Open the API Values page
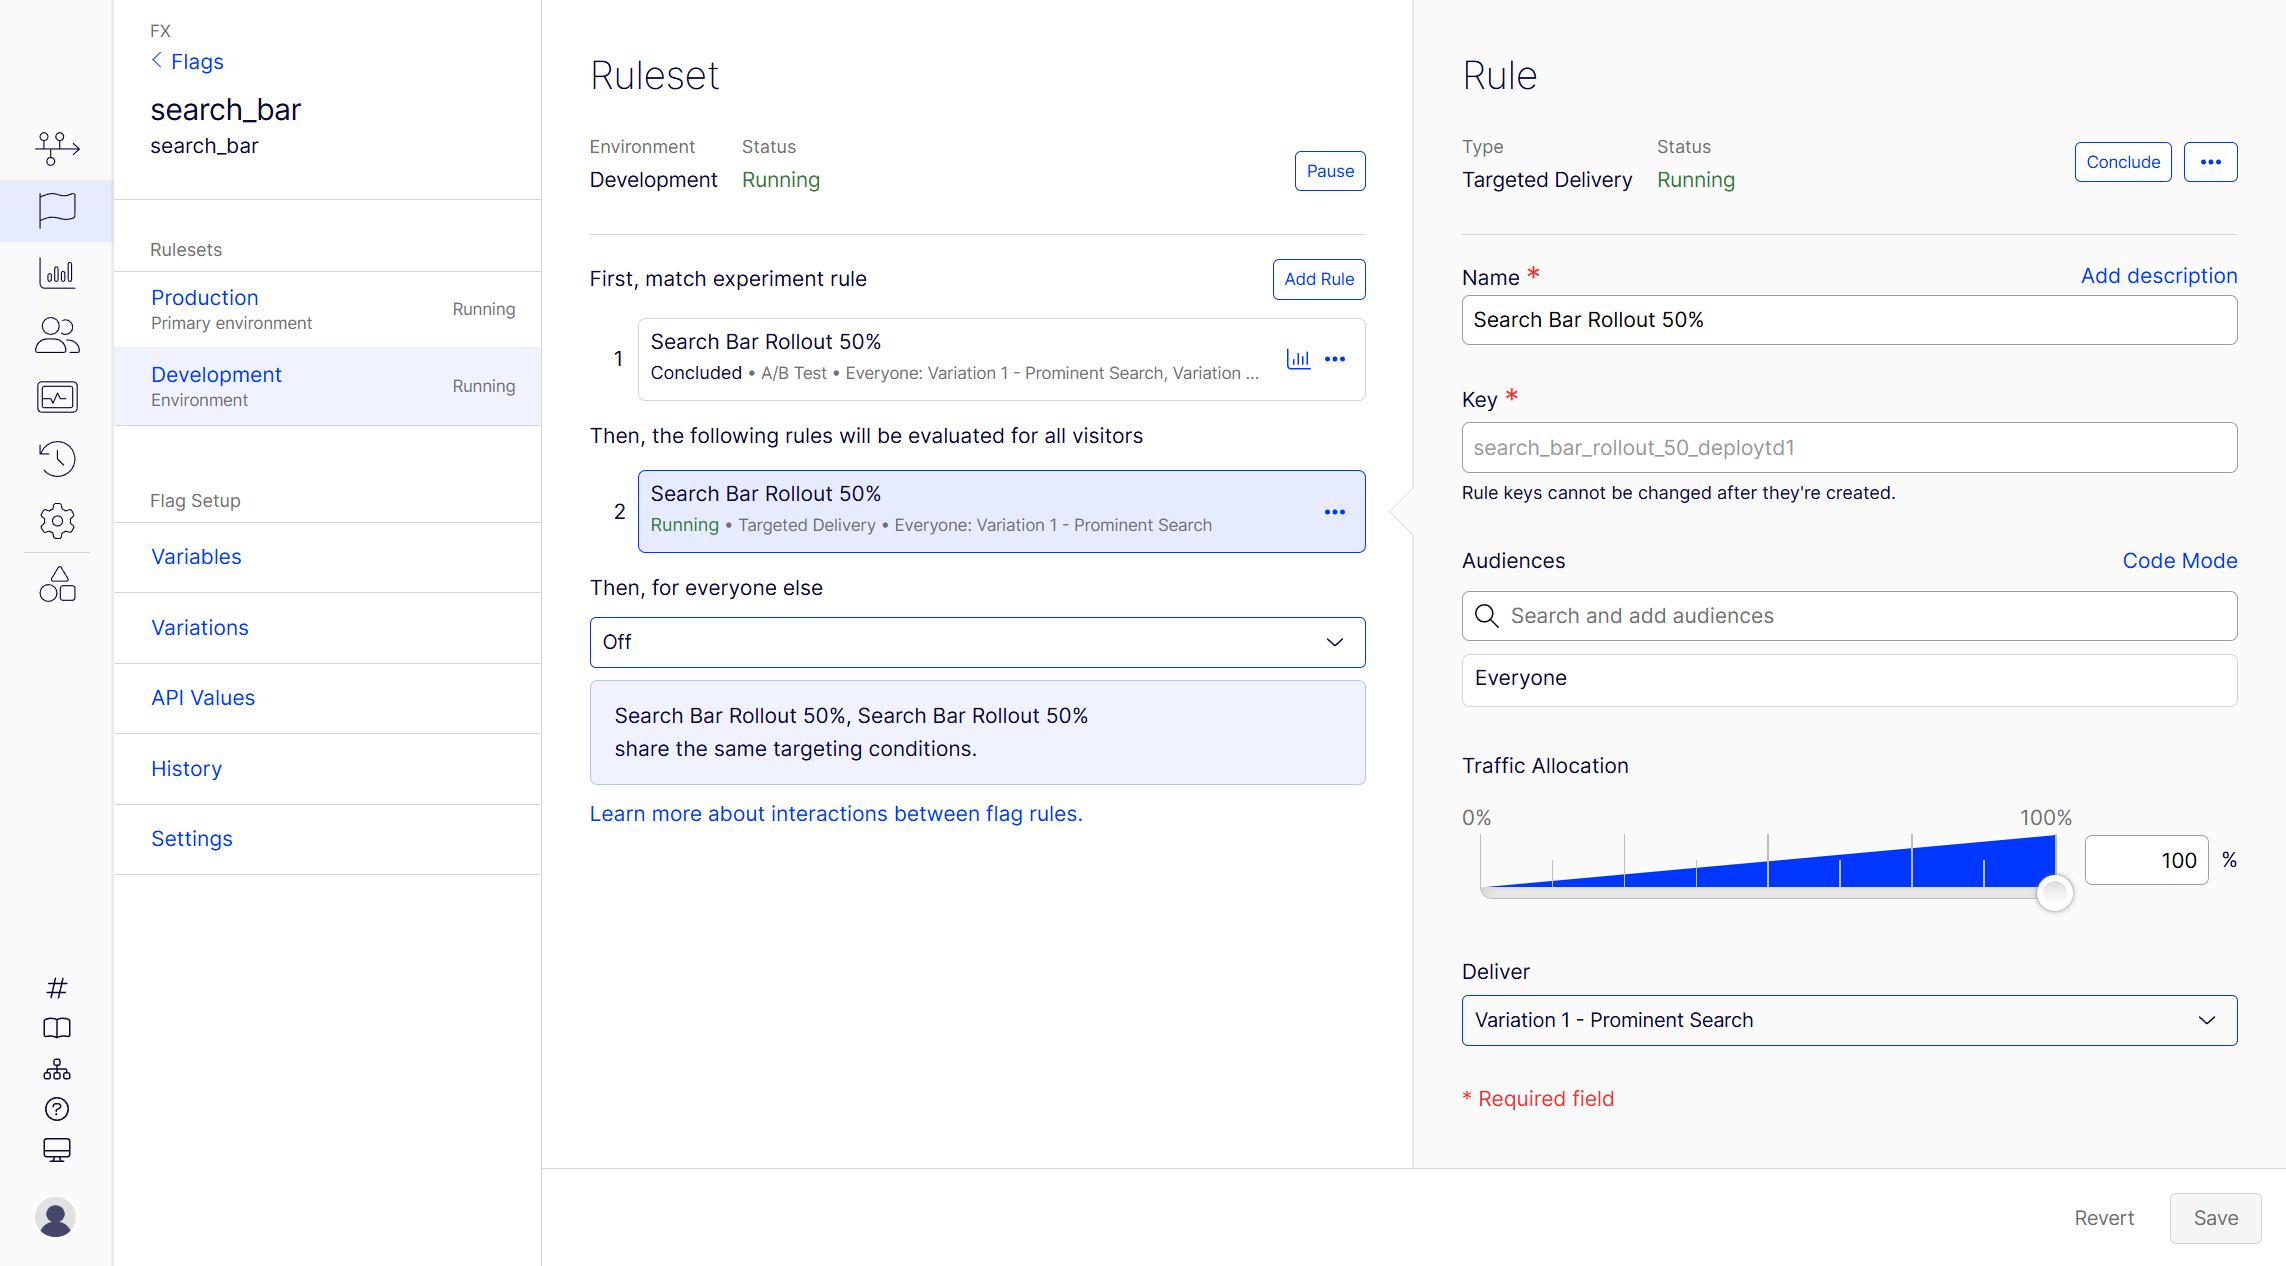 tap(203, 698)
